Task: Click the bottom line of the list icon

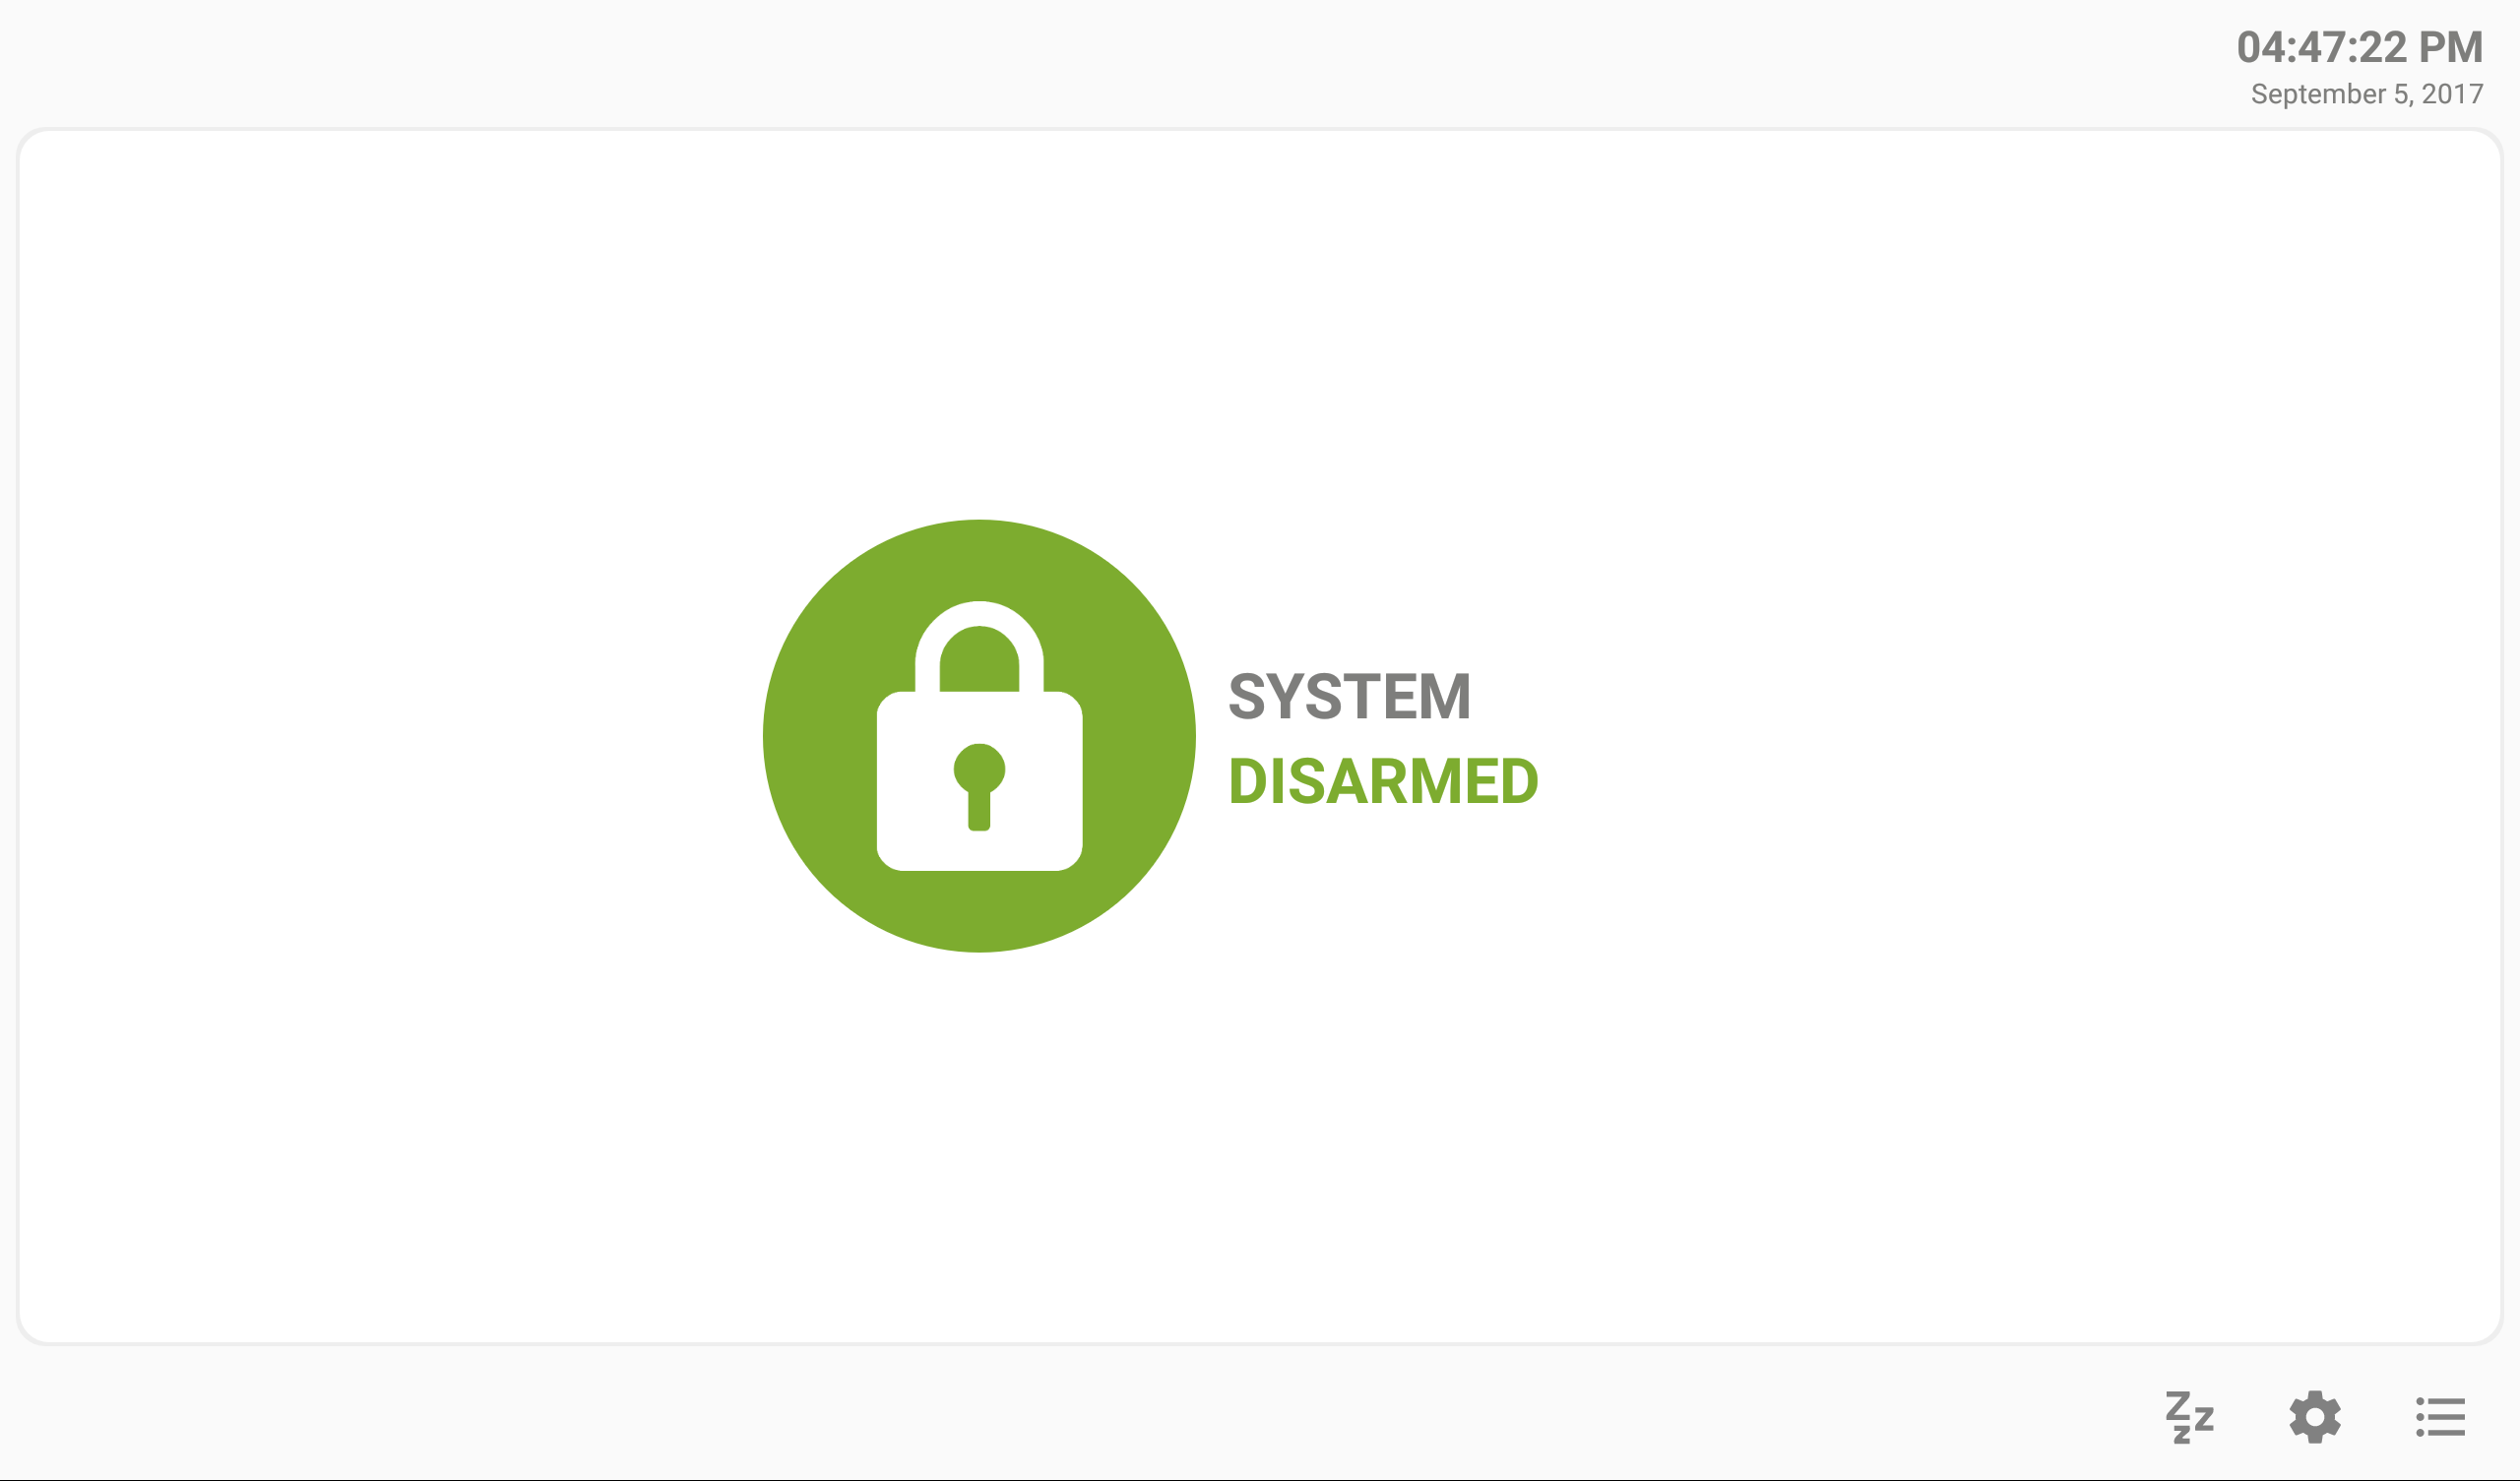Action: [x=2441, y=1433]
